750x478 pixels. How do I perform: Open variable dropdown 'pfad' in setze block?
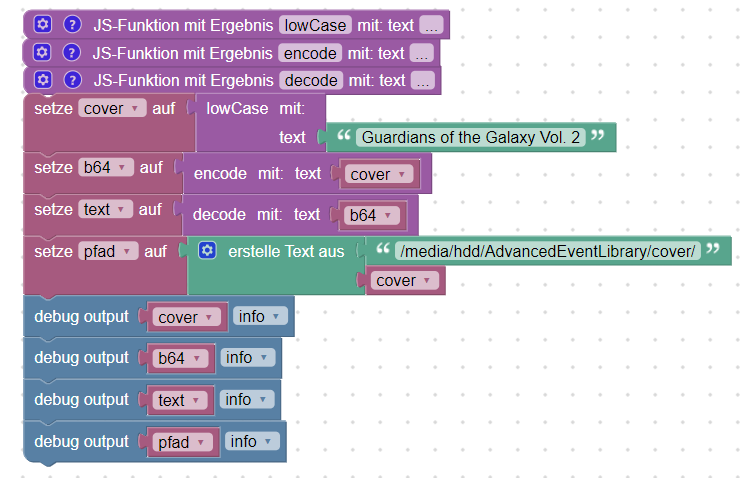click(108, 251)
